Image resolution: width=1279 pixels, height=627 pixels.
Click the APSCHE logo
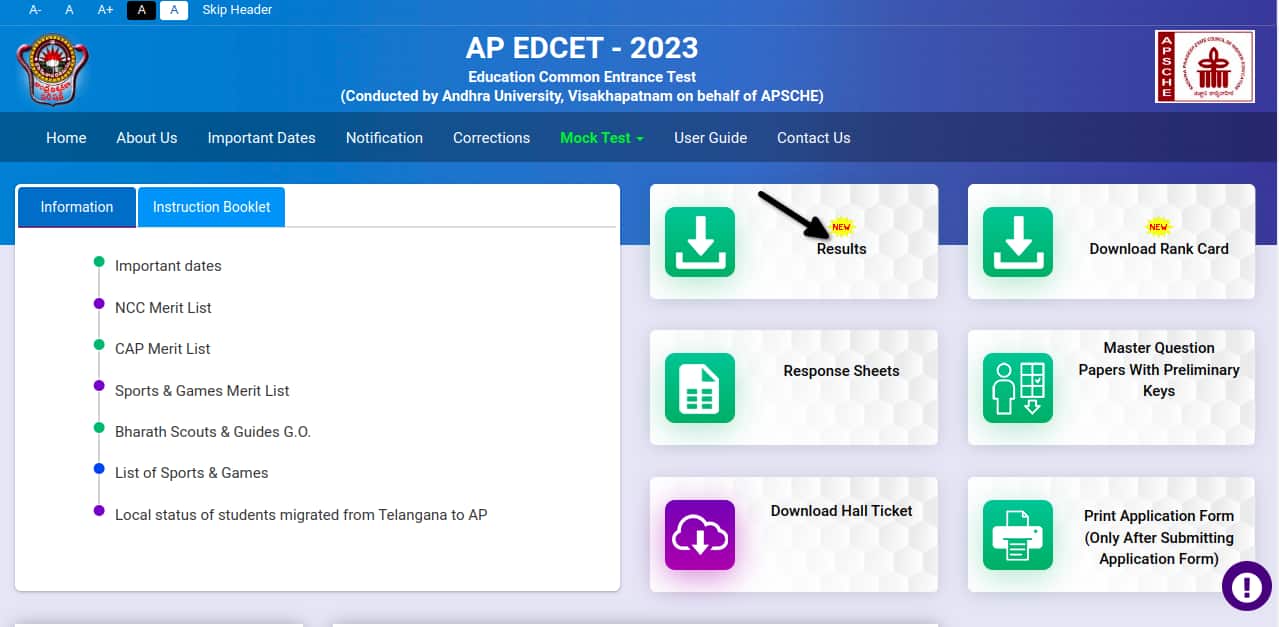click(1205, 66)
